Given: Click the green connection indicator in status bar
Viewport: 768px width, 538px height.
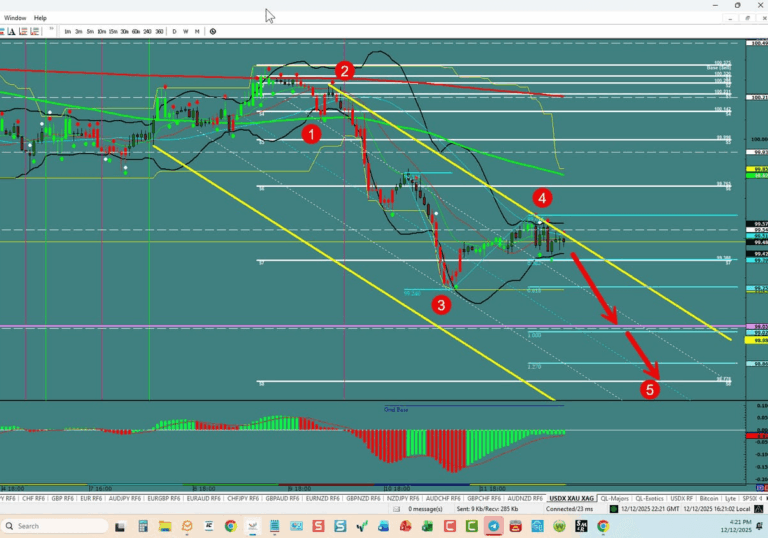Looking at the screenshot, I should (x=613, y=509).
